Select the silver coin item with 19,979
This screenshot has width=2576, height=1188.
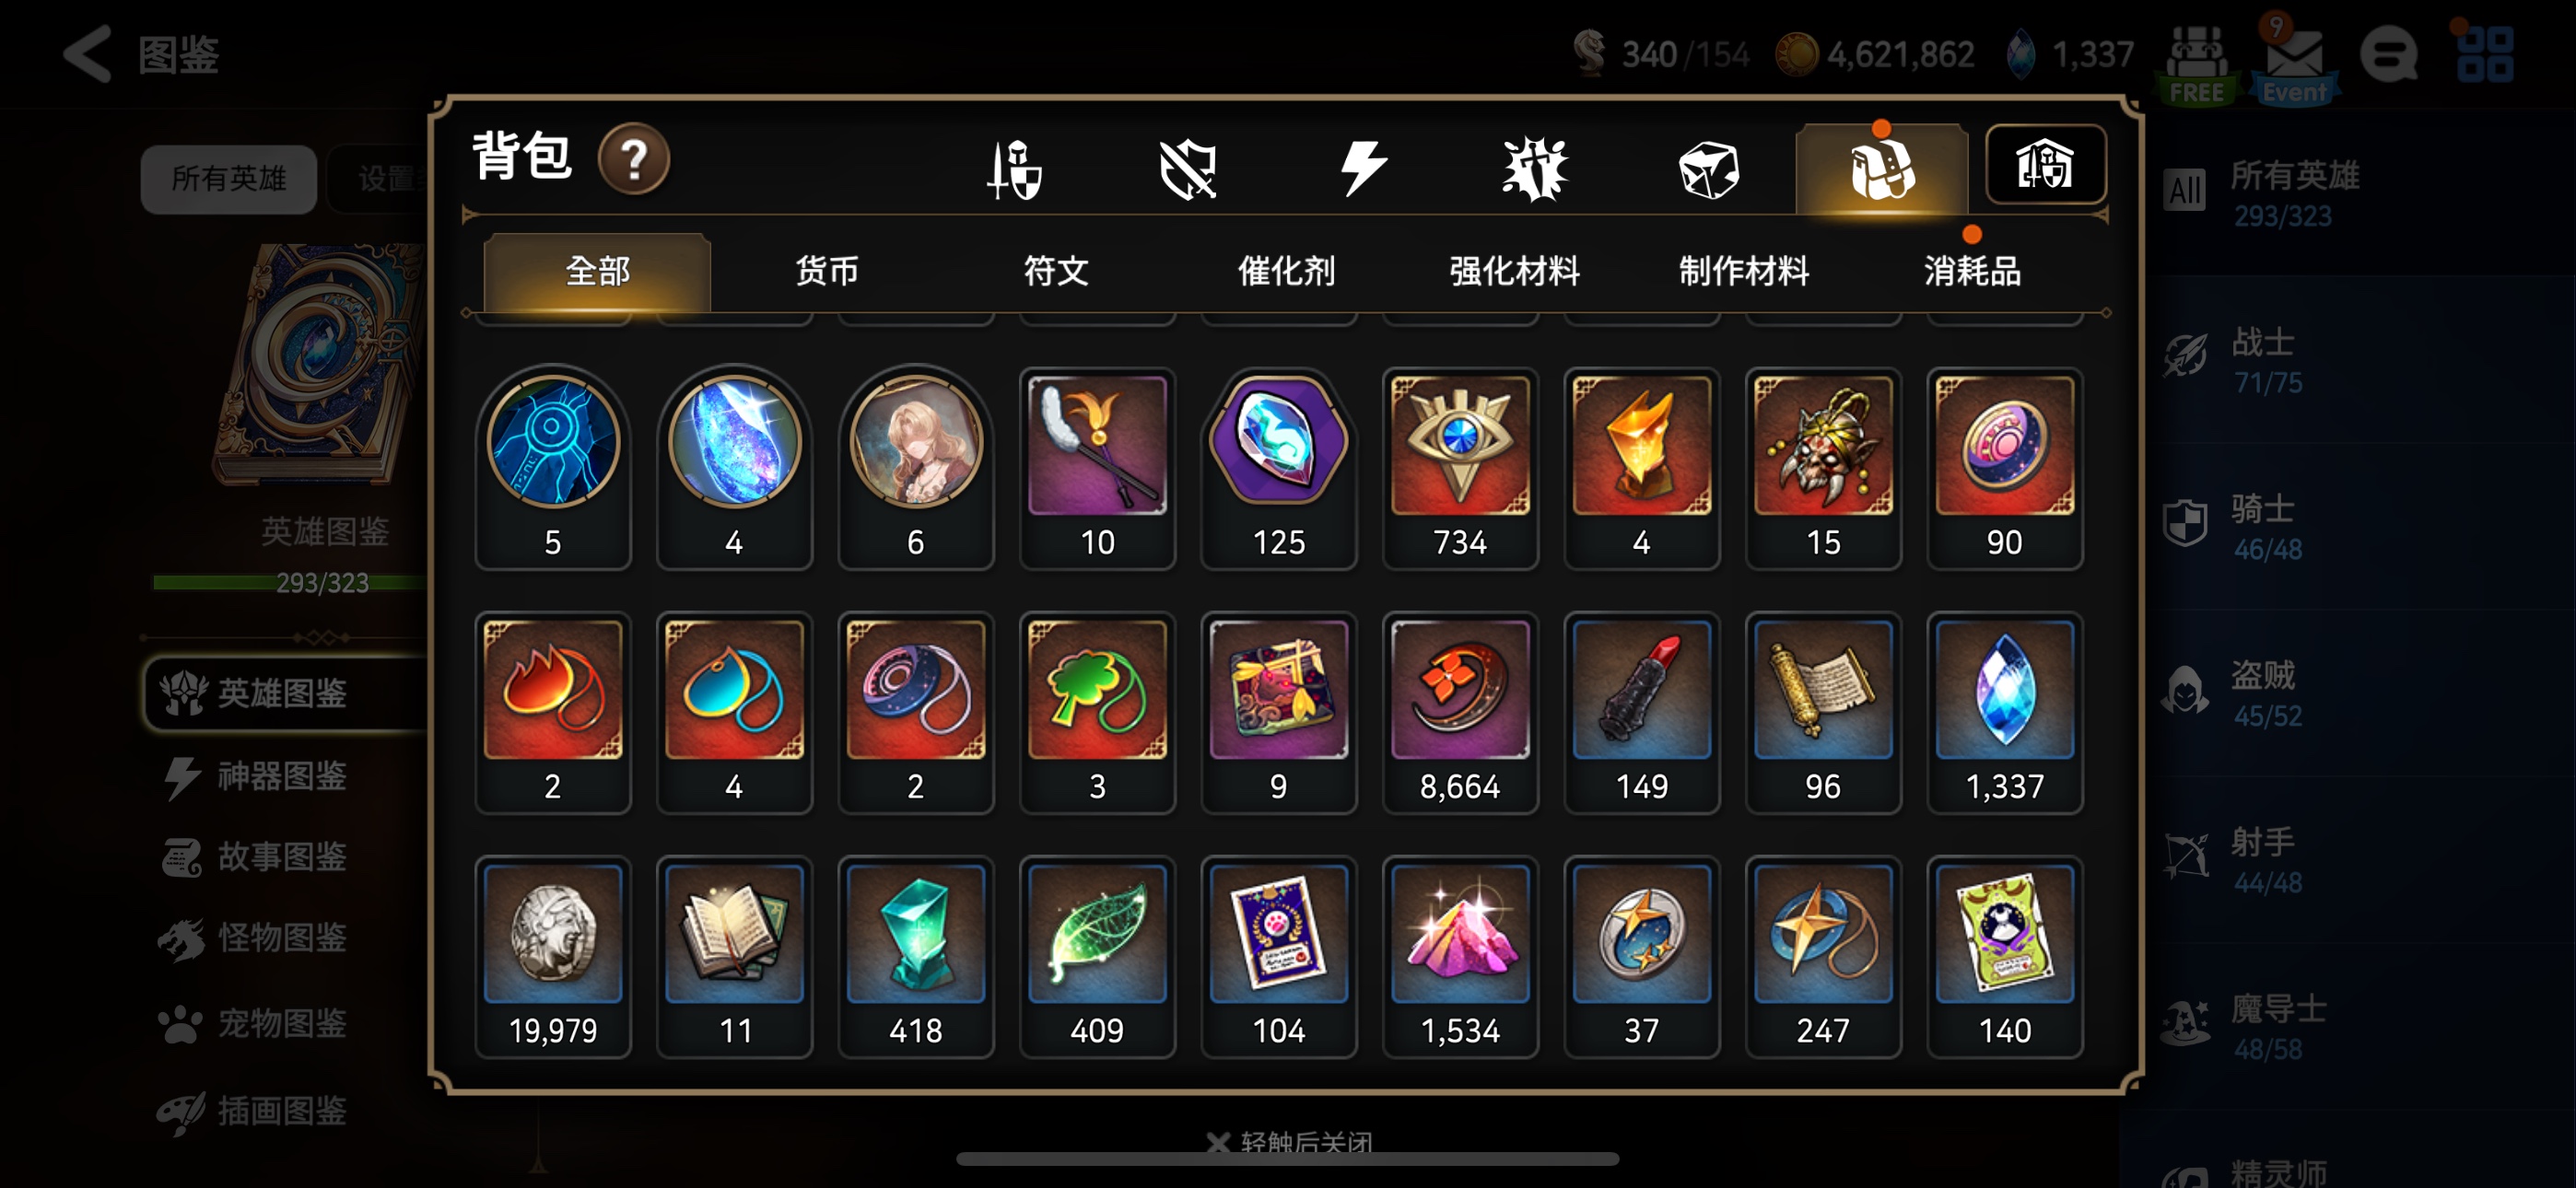[x=553, y=956]
